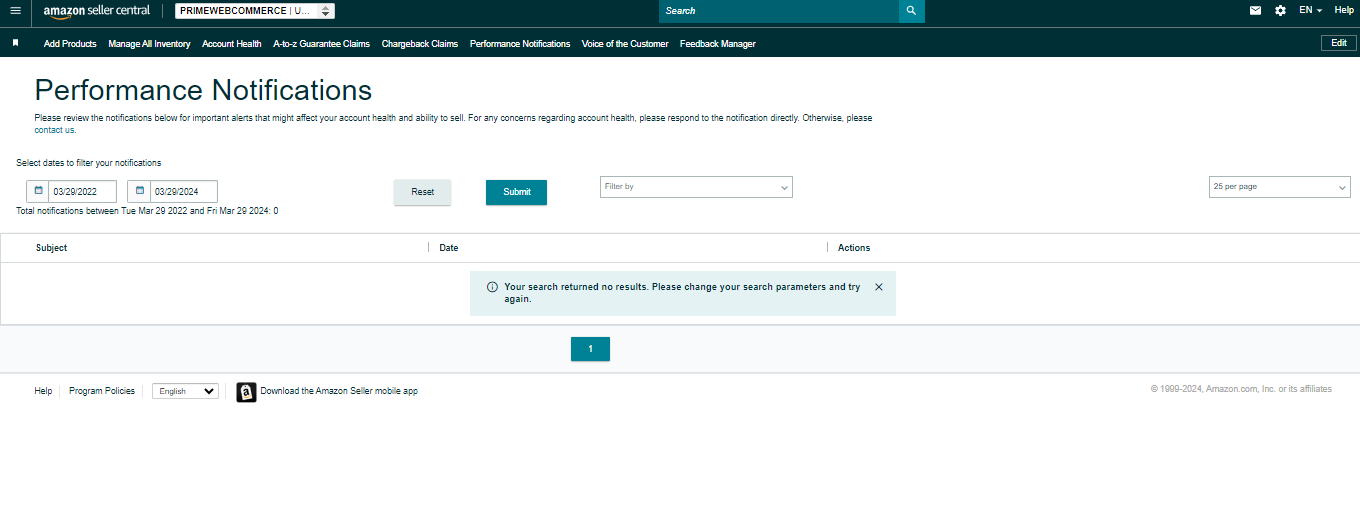
Task: Open A-to-z Guarantee Claims
Action: 321,44
